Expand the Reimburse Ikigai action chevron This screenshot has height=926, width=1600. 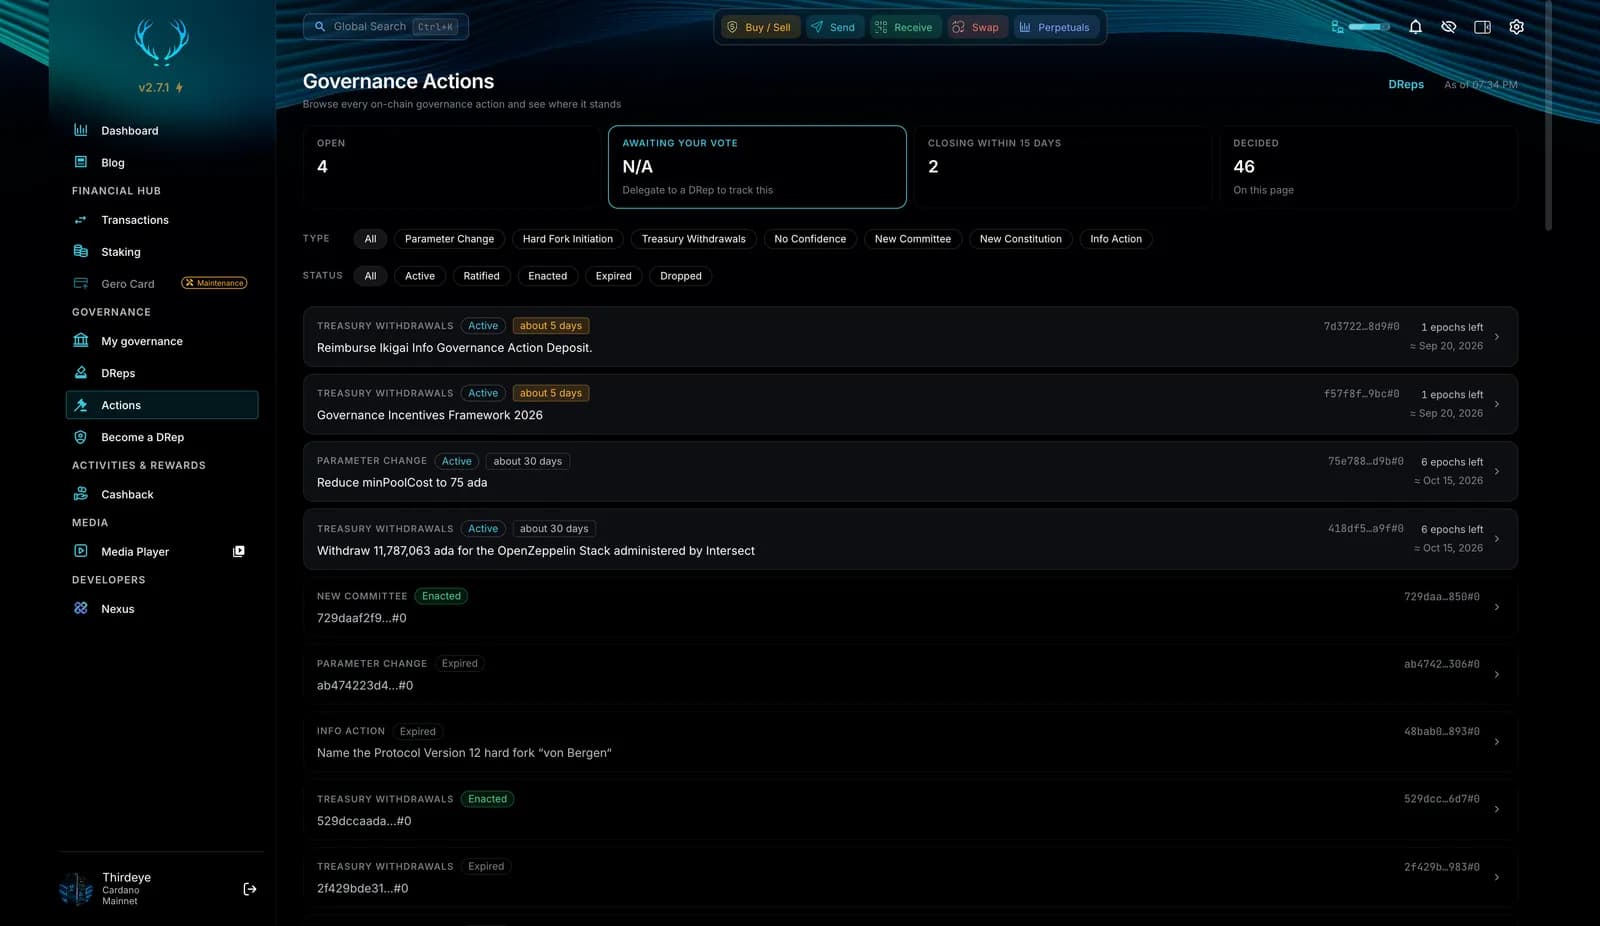pyautogui.click(x=1497, y=337)
